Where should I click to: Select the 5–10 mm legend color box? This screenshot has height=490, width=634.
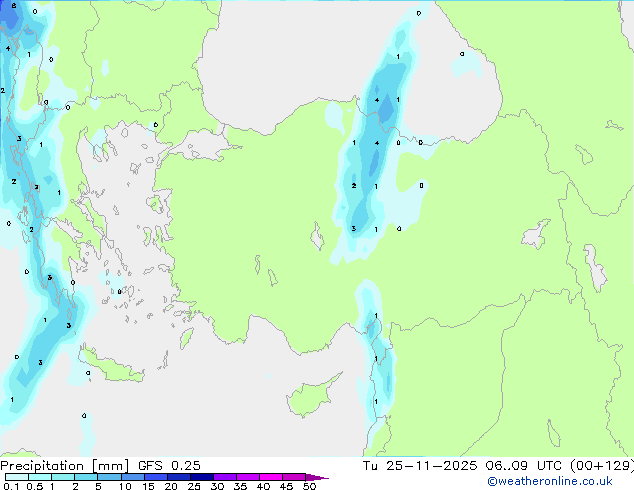(109, 477)
